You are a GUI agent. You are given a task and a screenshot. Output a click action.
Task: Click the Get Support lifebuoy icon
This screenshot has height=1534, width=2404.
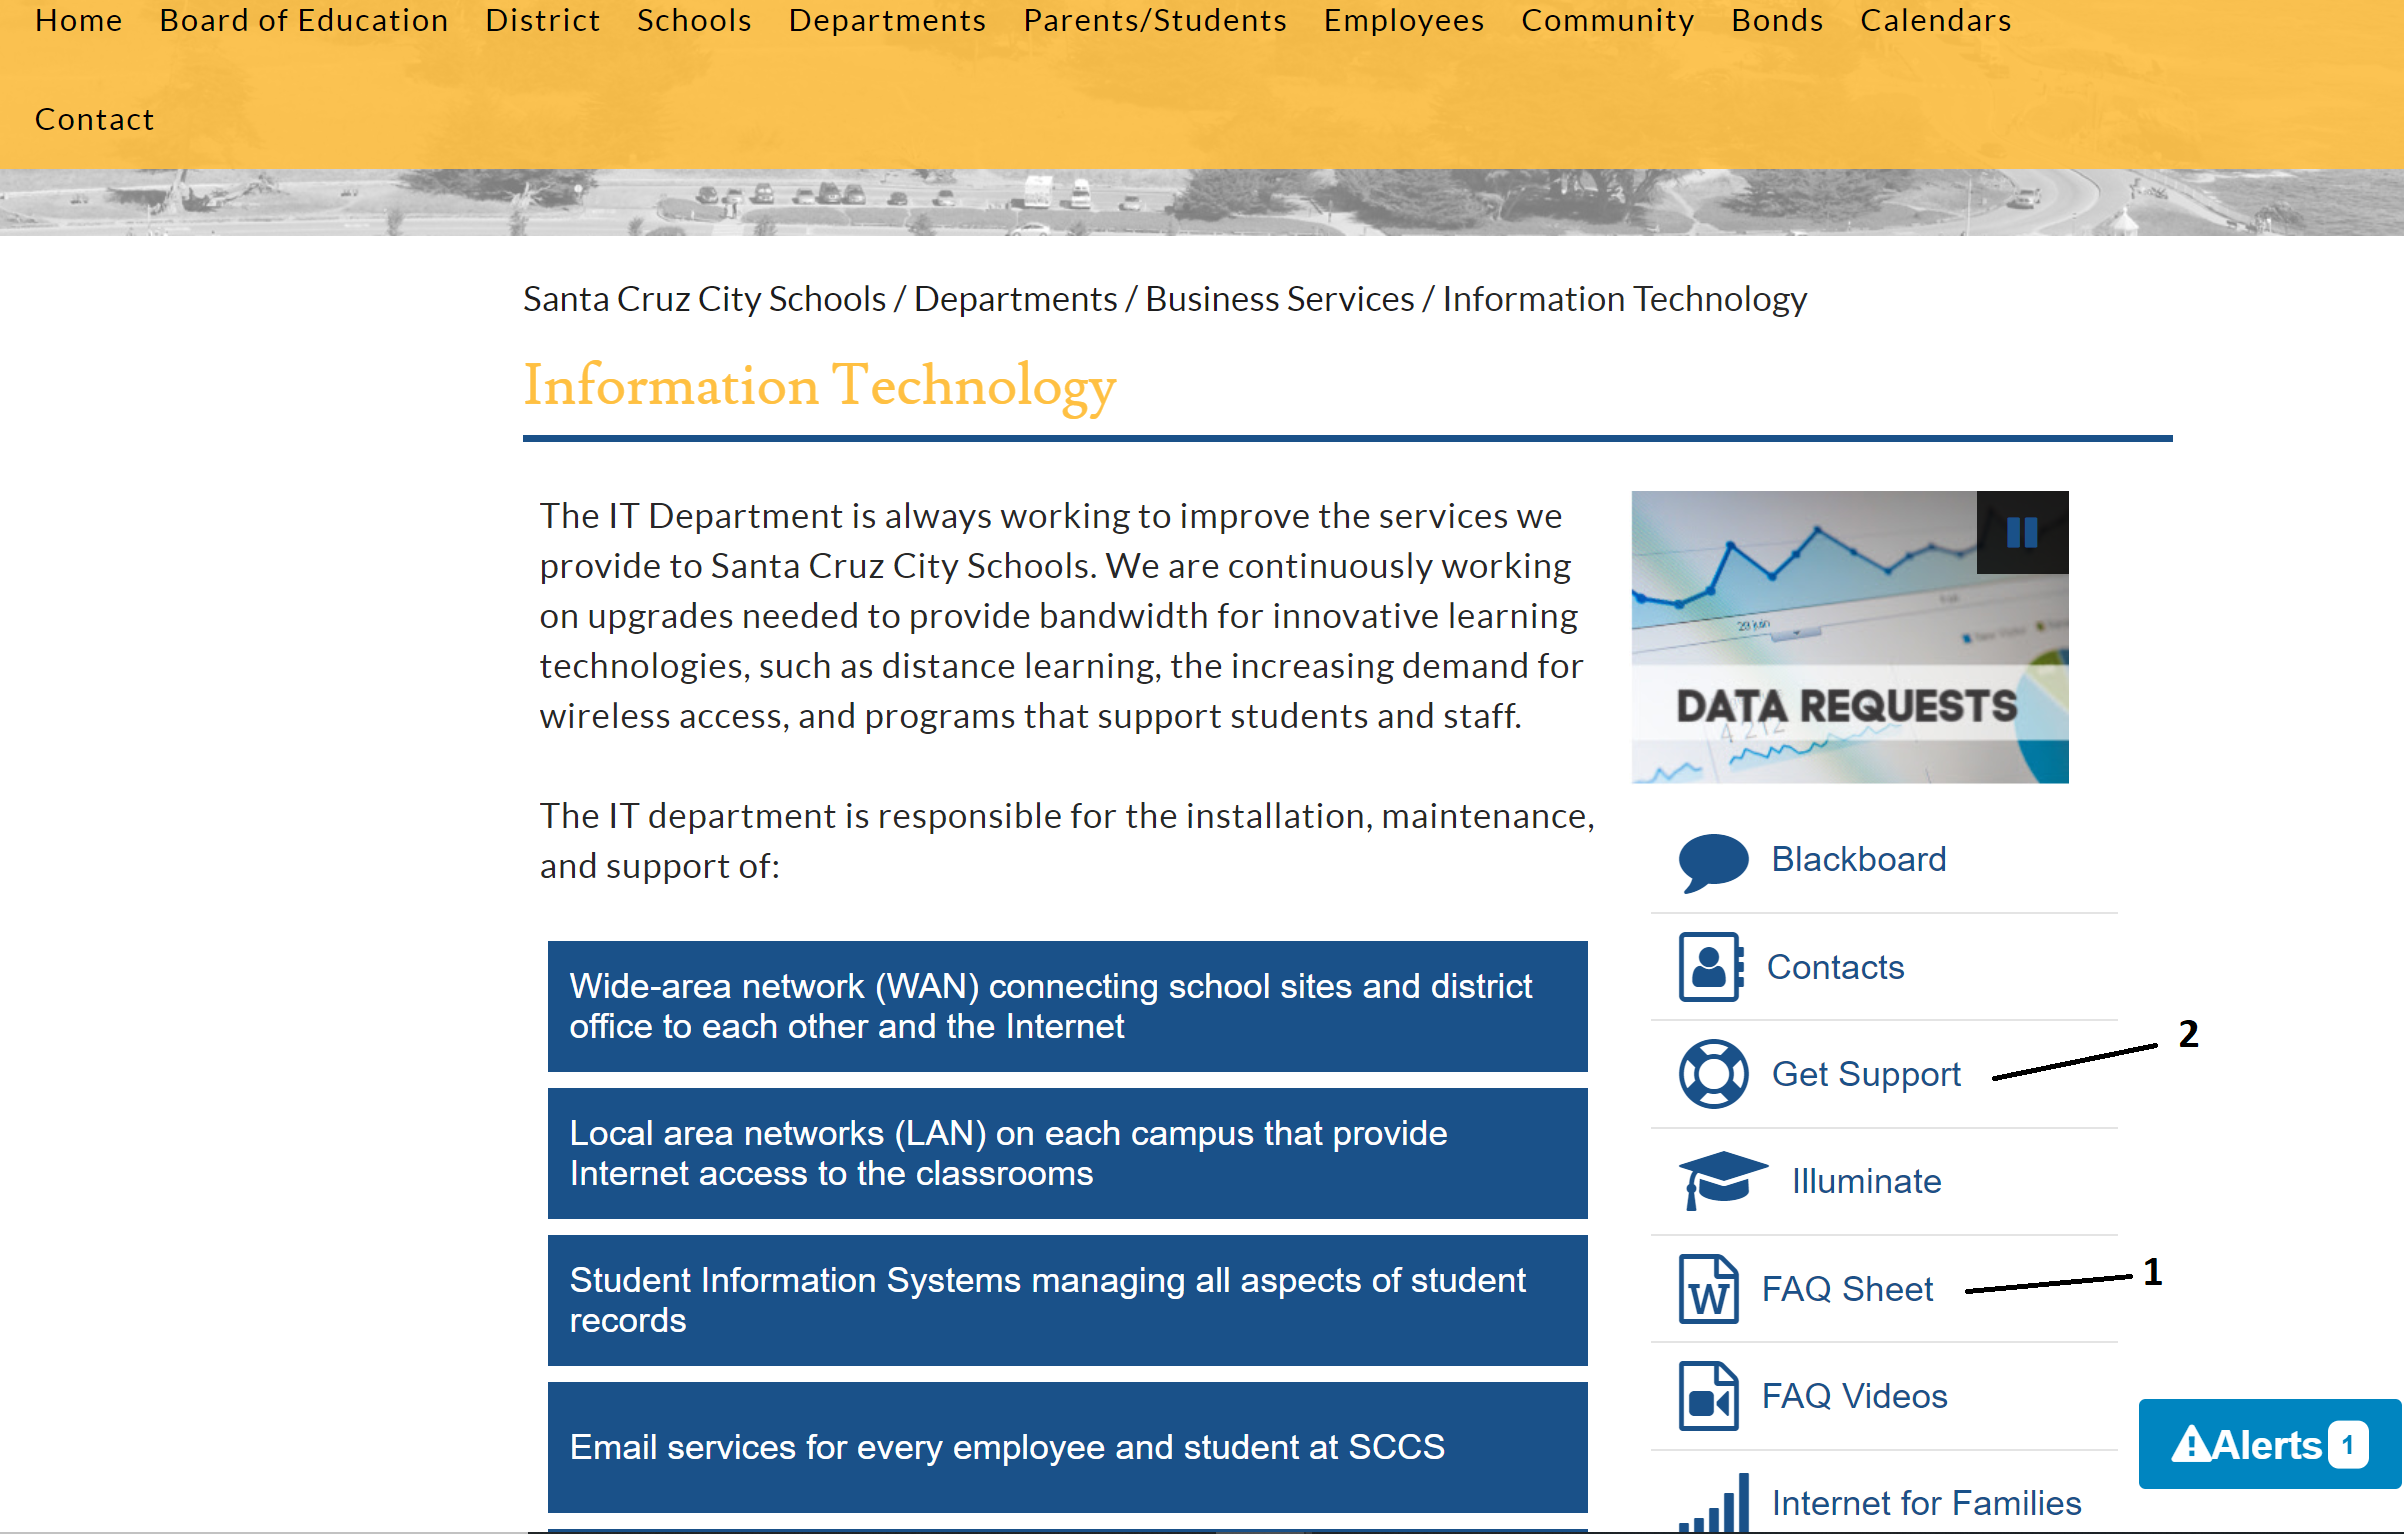click(x=1713, y=1074)
